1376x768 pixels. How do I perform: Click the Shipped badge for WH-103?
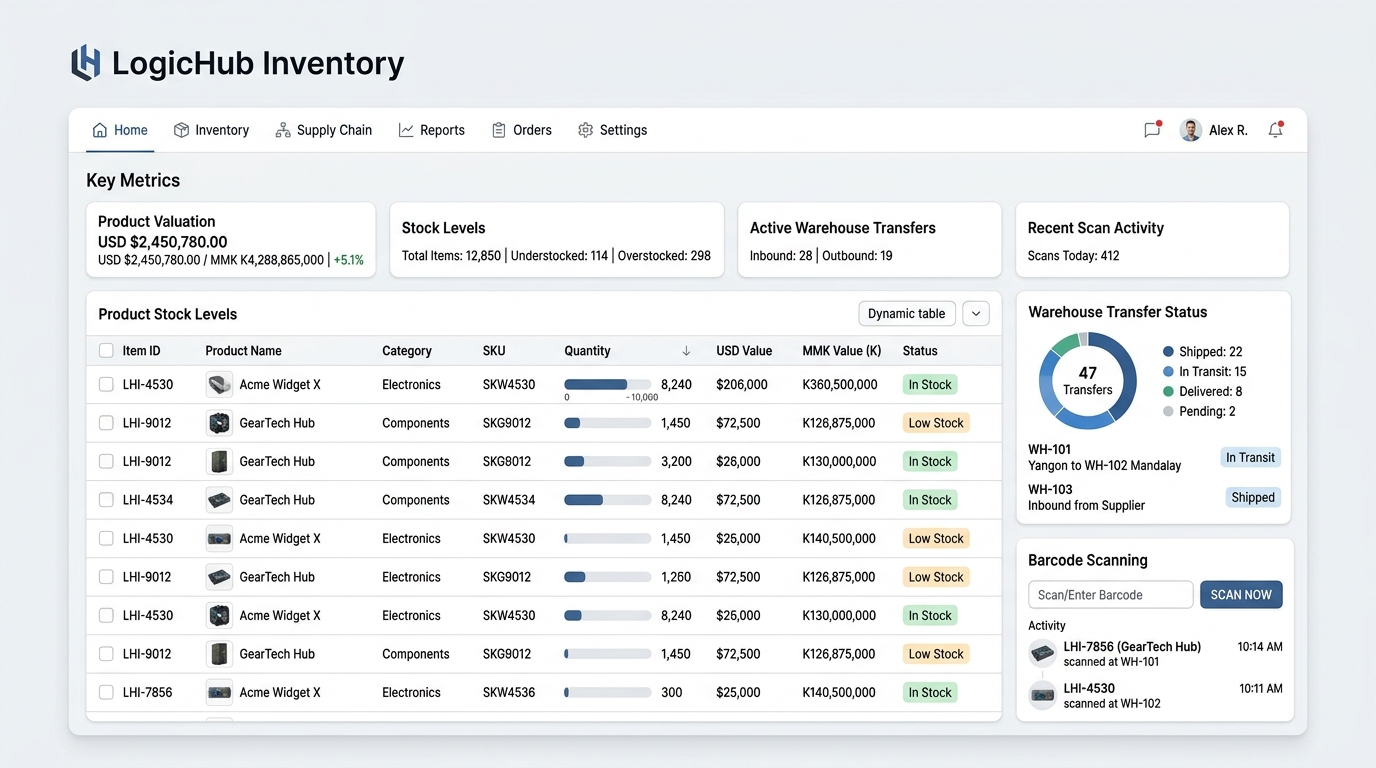pyautogui.click(x=1253, y=498)
